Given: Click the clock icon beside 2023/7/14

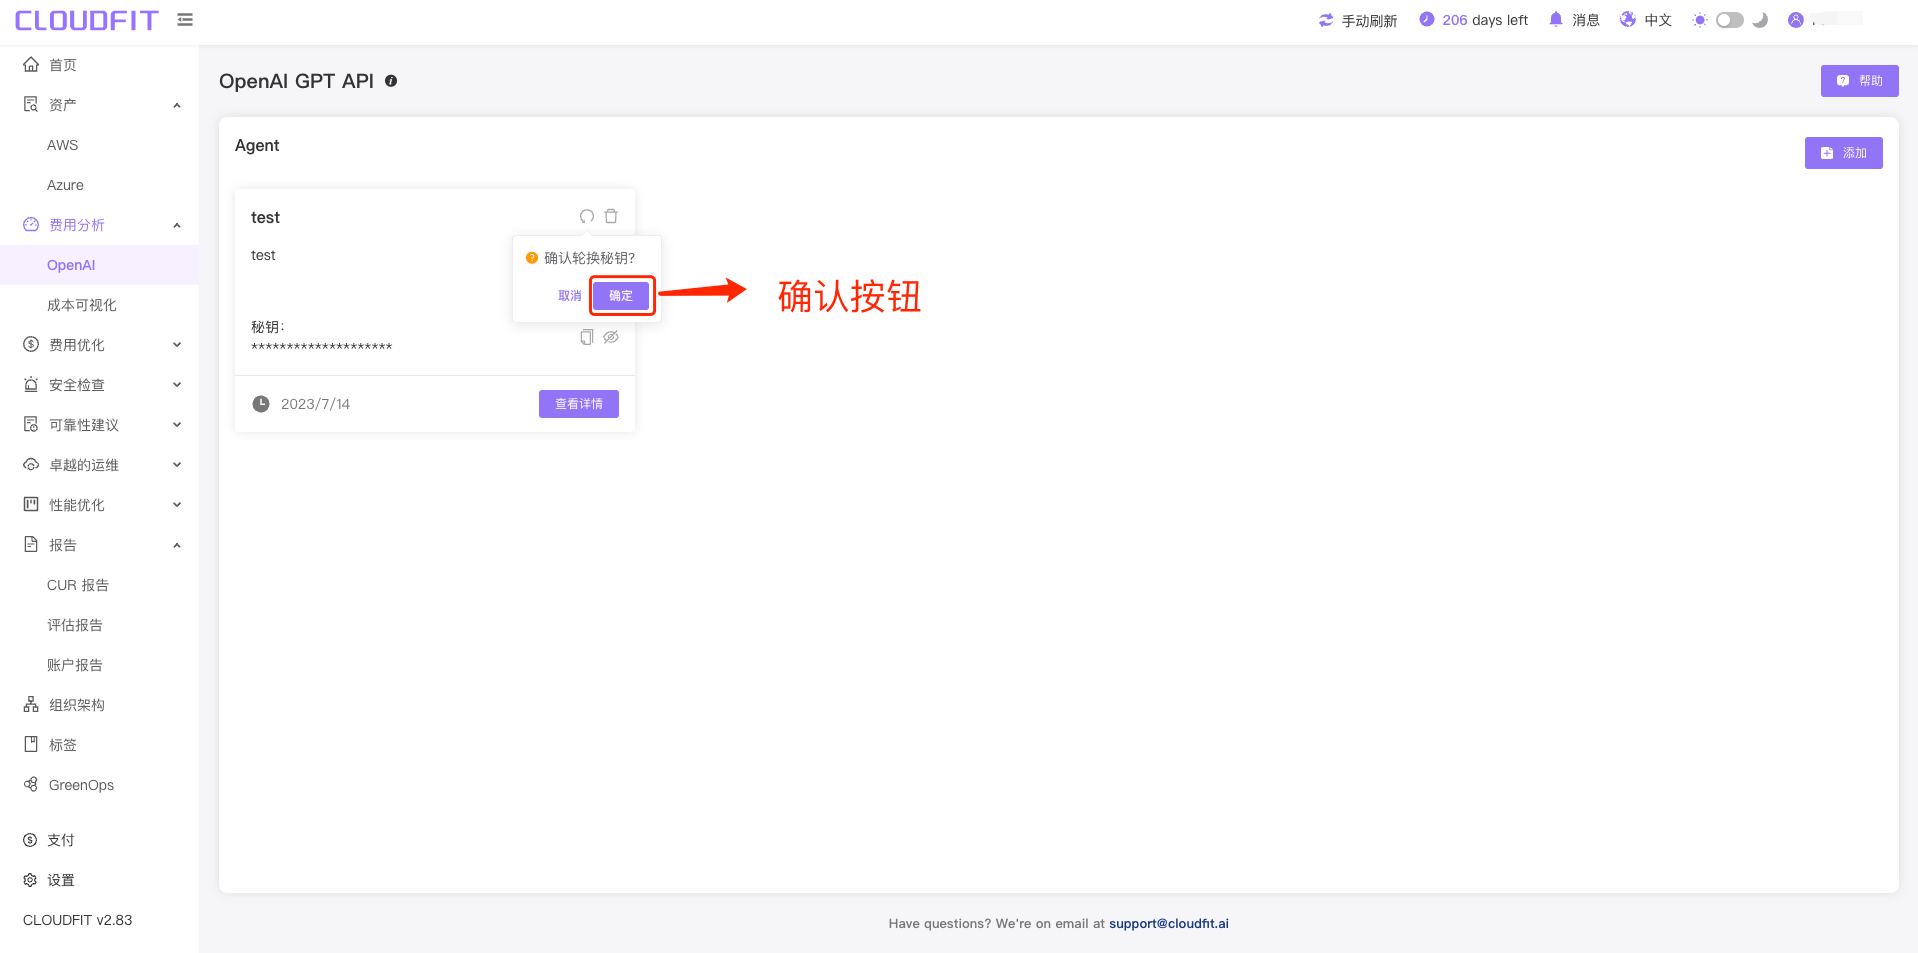Looking at the screenshot, I should point(261,404).
